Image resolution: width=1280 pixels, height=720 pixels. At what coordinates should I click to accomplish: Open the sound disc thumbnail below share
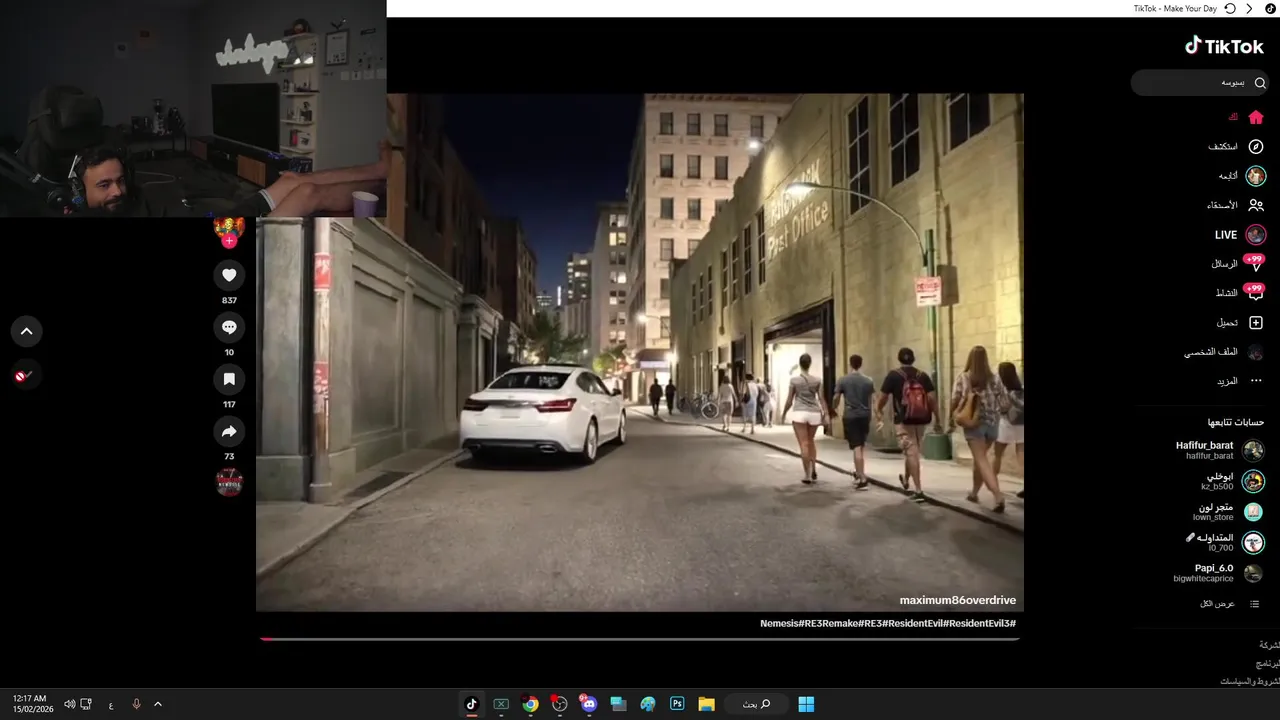[x=229, y=482]
